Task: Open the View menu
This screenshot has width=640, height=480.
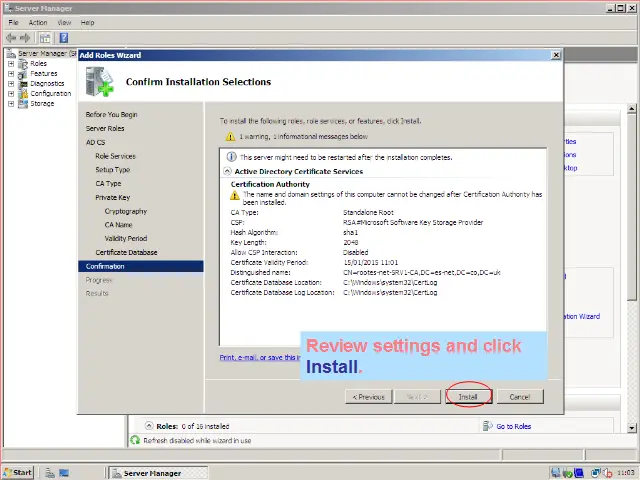Action: 64,22
